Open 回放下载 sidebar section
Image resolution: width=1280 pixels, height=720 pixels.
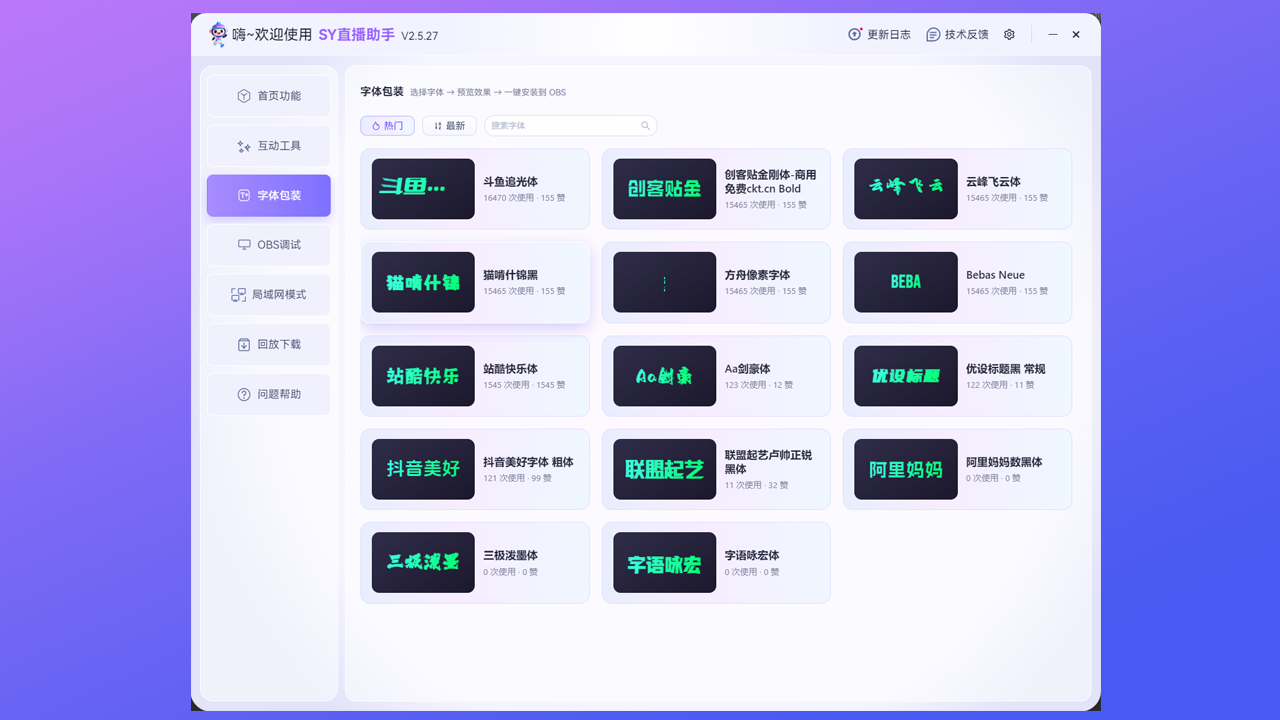269,344
